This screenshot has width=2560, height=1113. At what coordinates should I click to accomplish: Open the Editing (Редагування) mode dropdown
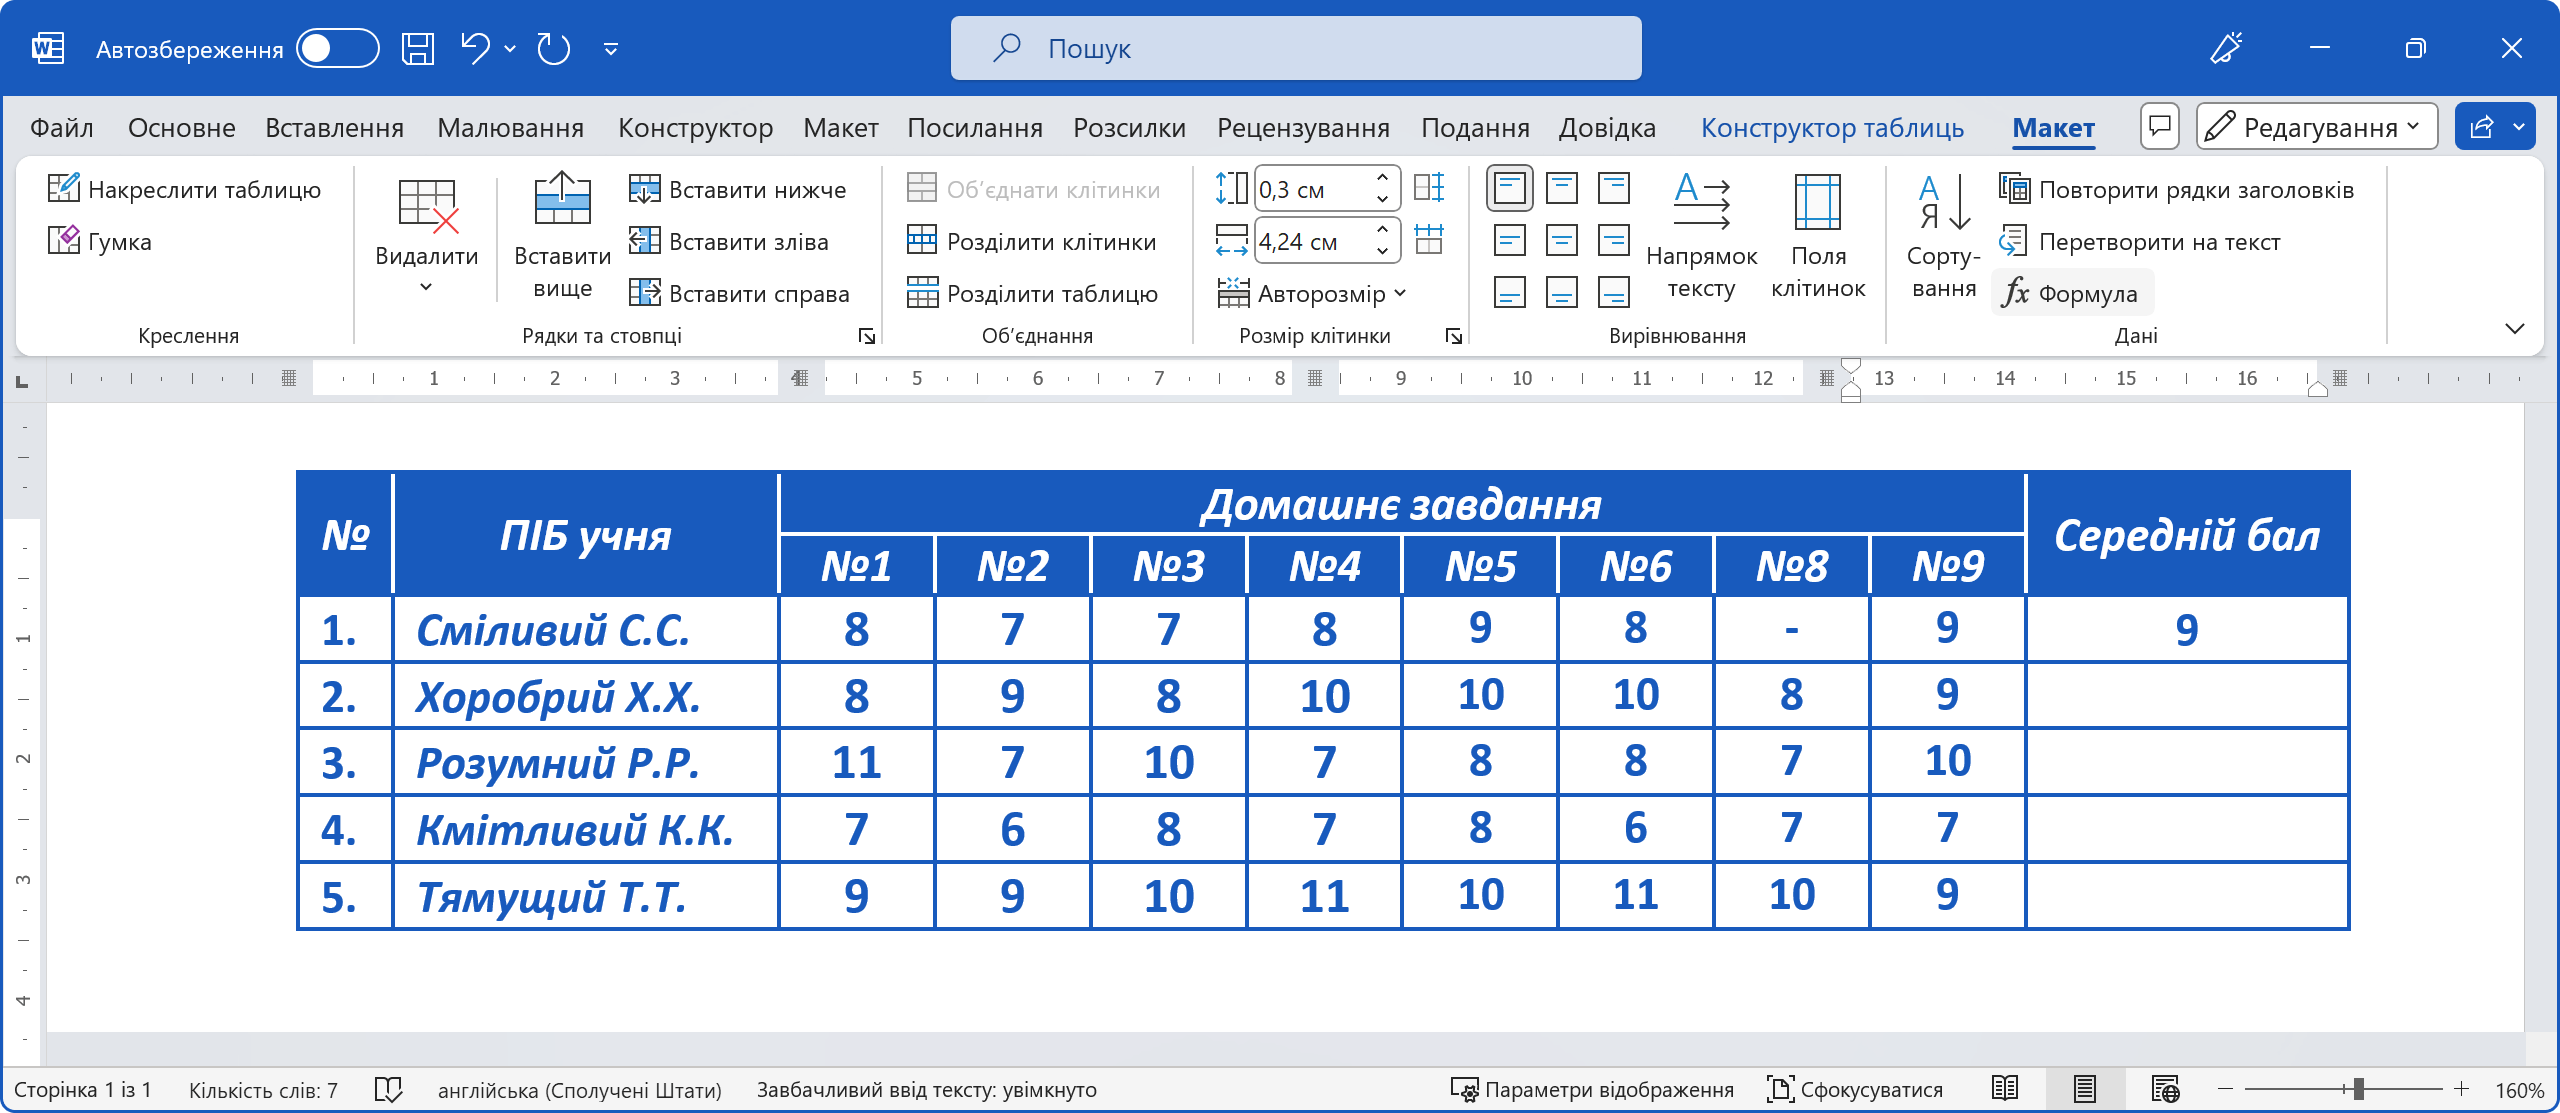pyautogui.click(x=2316, y=127)
